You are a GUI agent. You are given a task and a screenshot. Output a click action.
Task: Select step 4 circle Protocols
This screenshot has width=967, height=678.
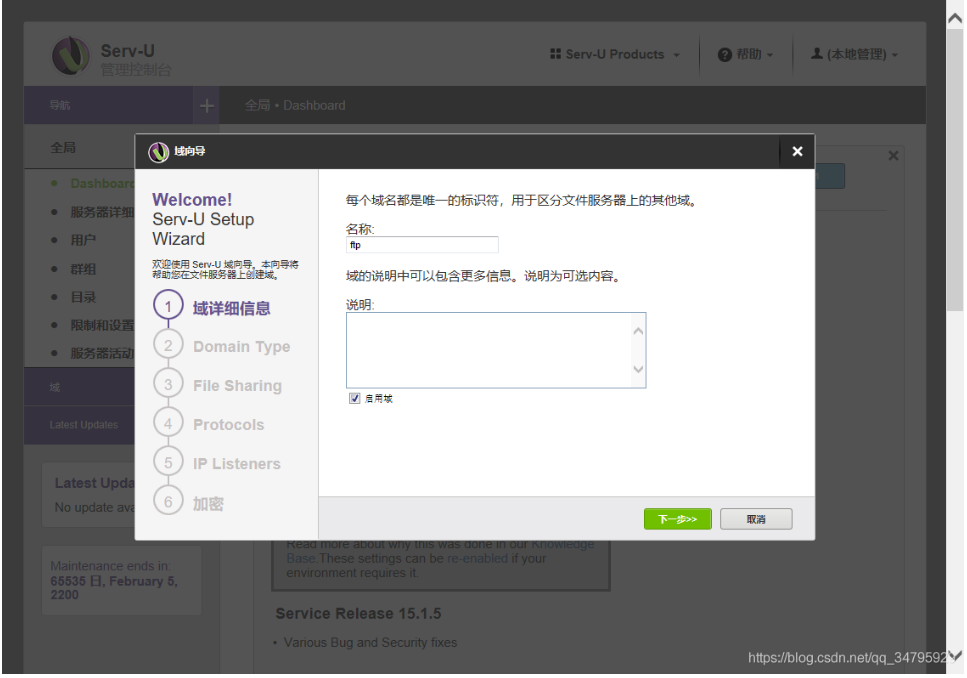tap(168, 424)
